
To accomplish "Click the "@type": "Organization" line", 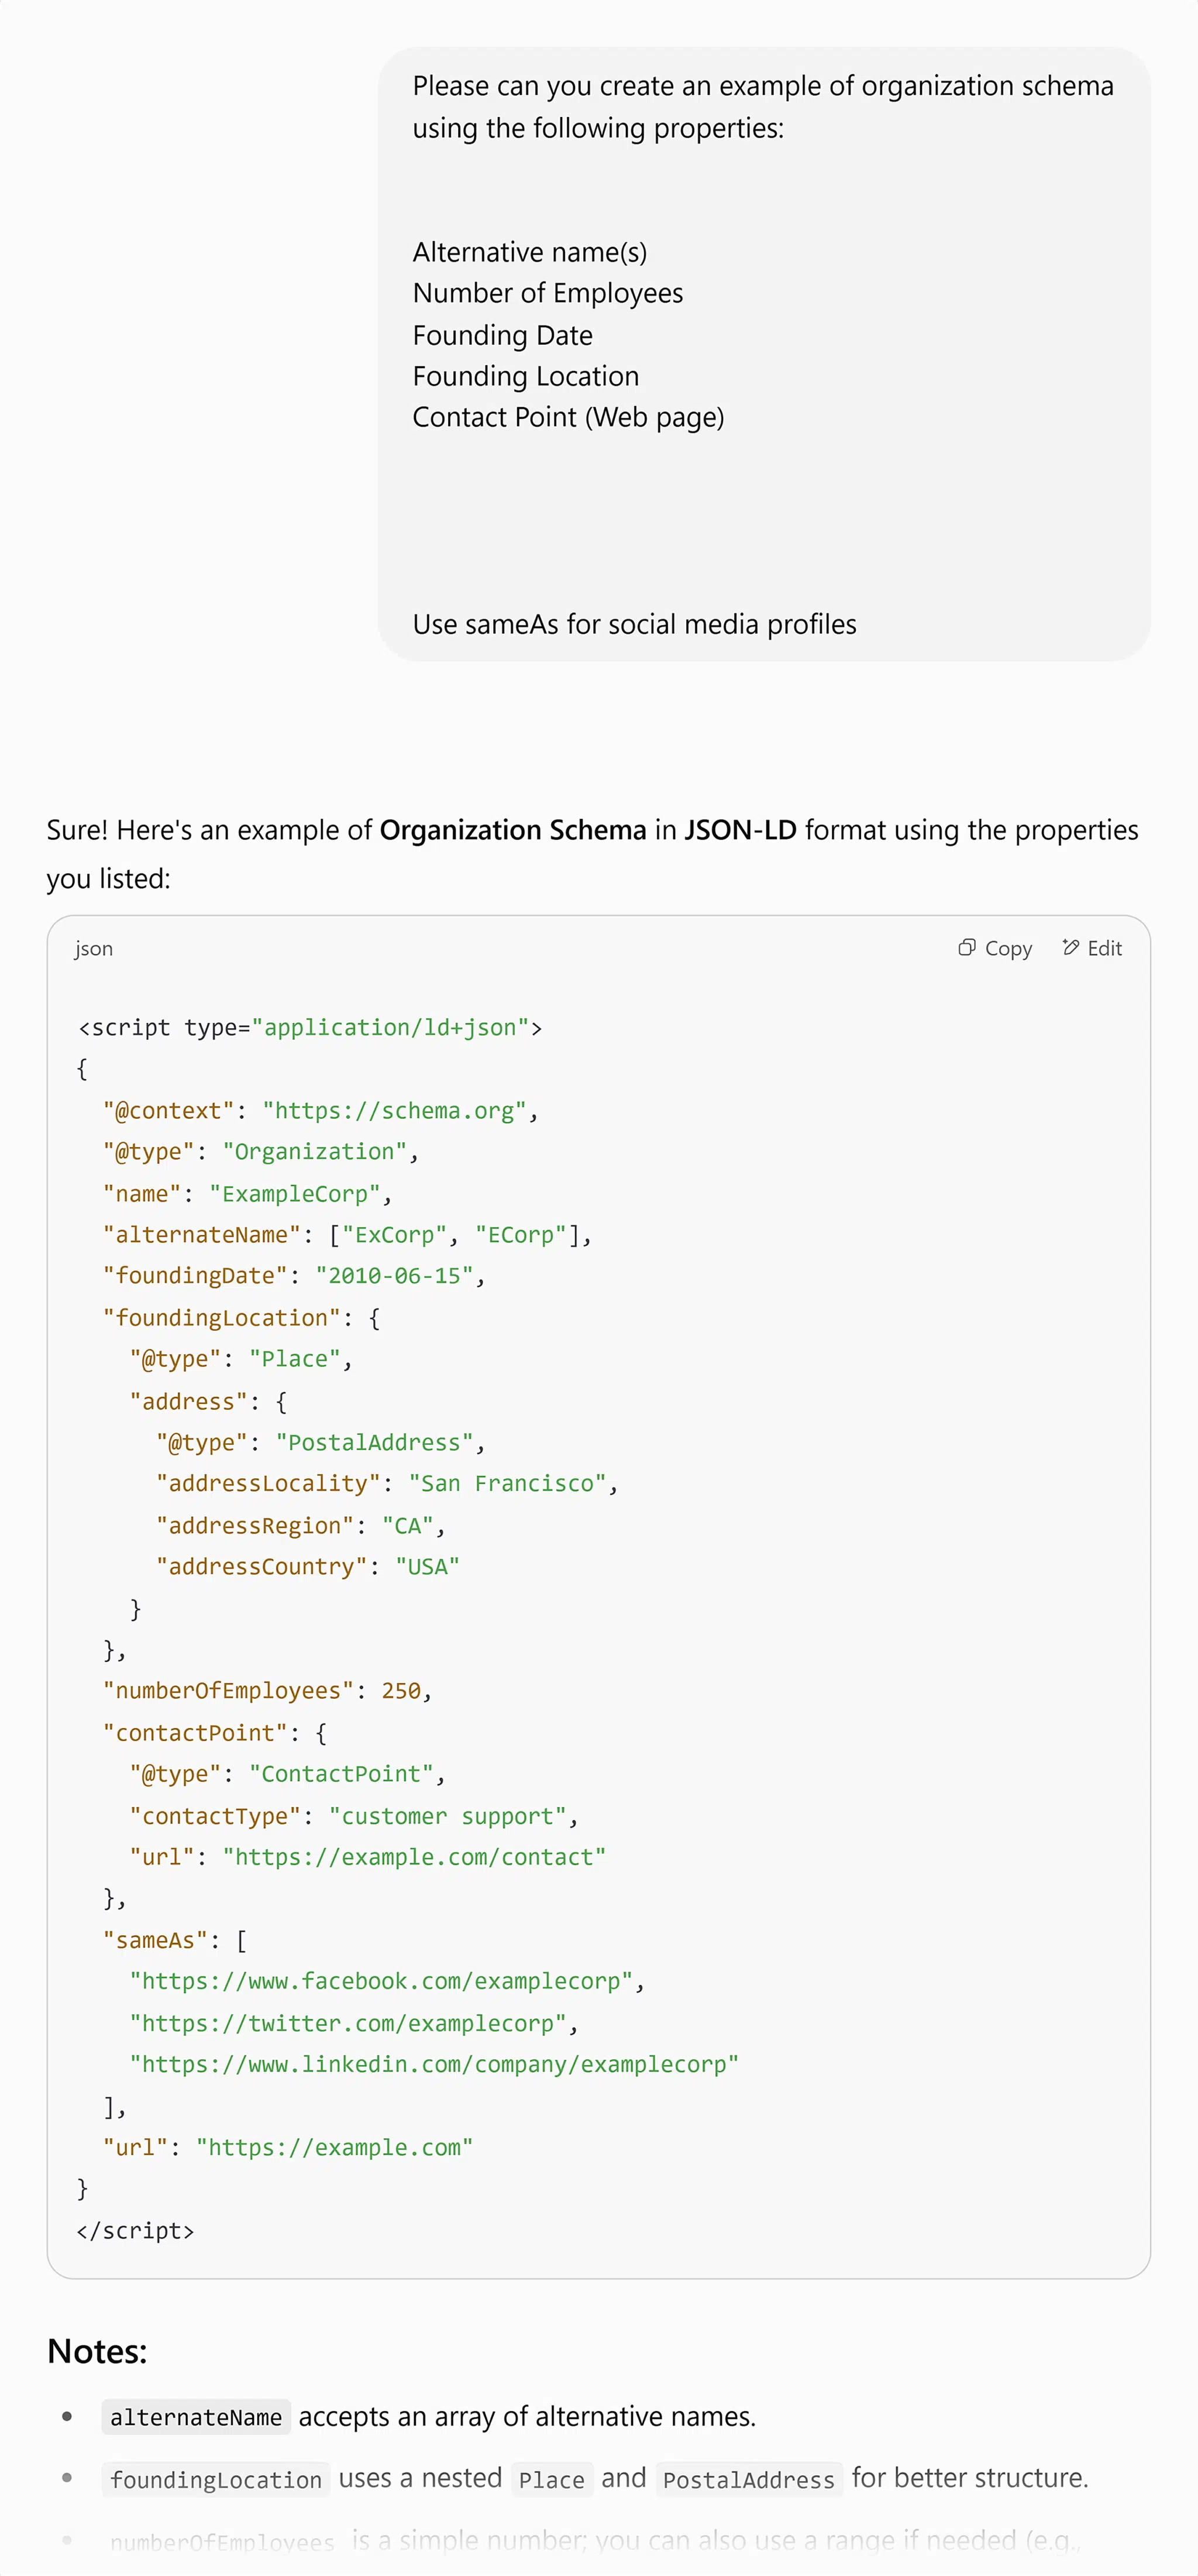I will click(x=261, y=1152).
